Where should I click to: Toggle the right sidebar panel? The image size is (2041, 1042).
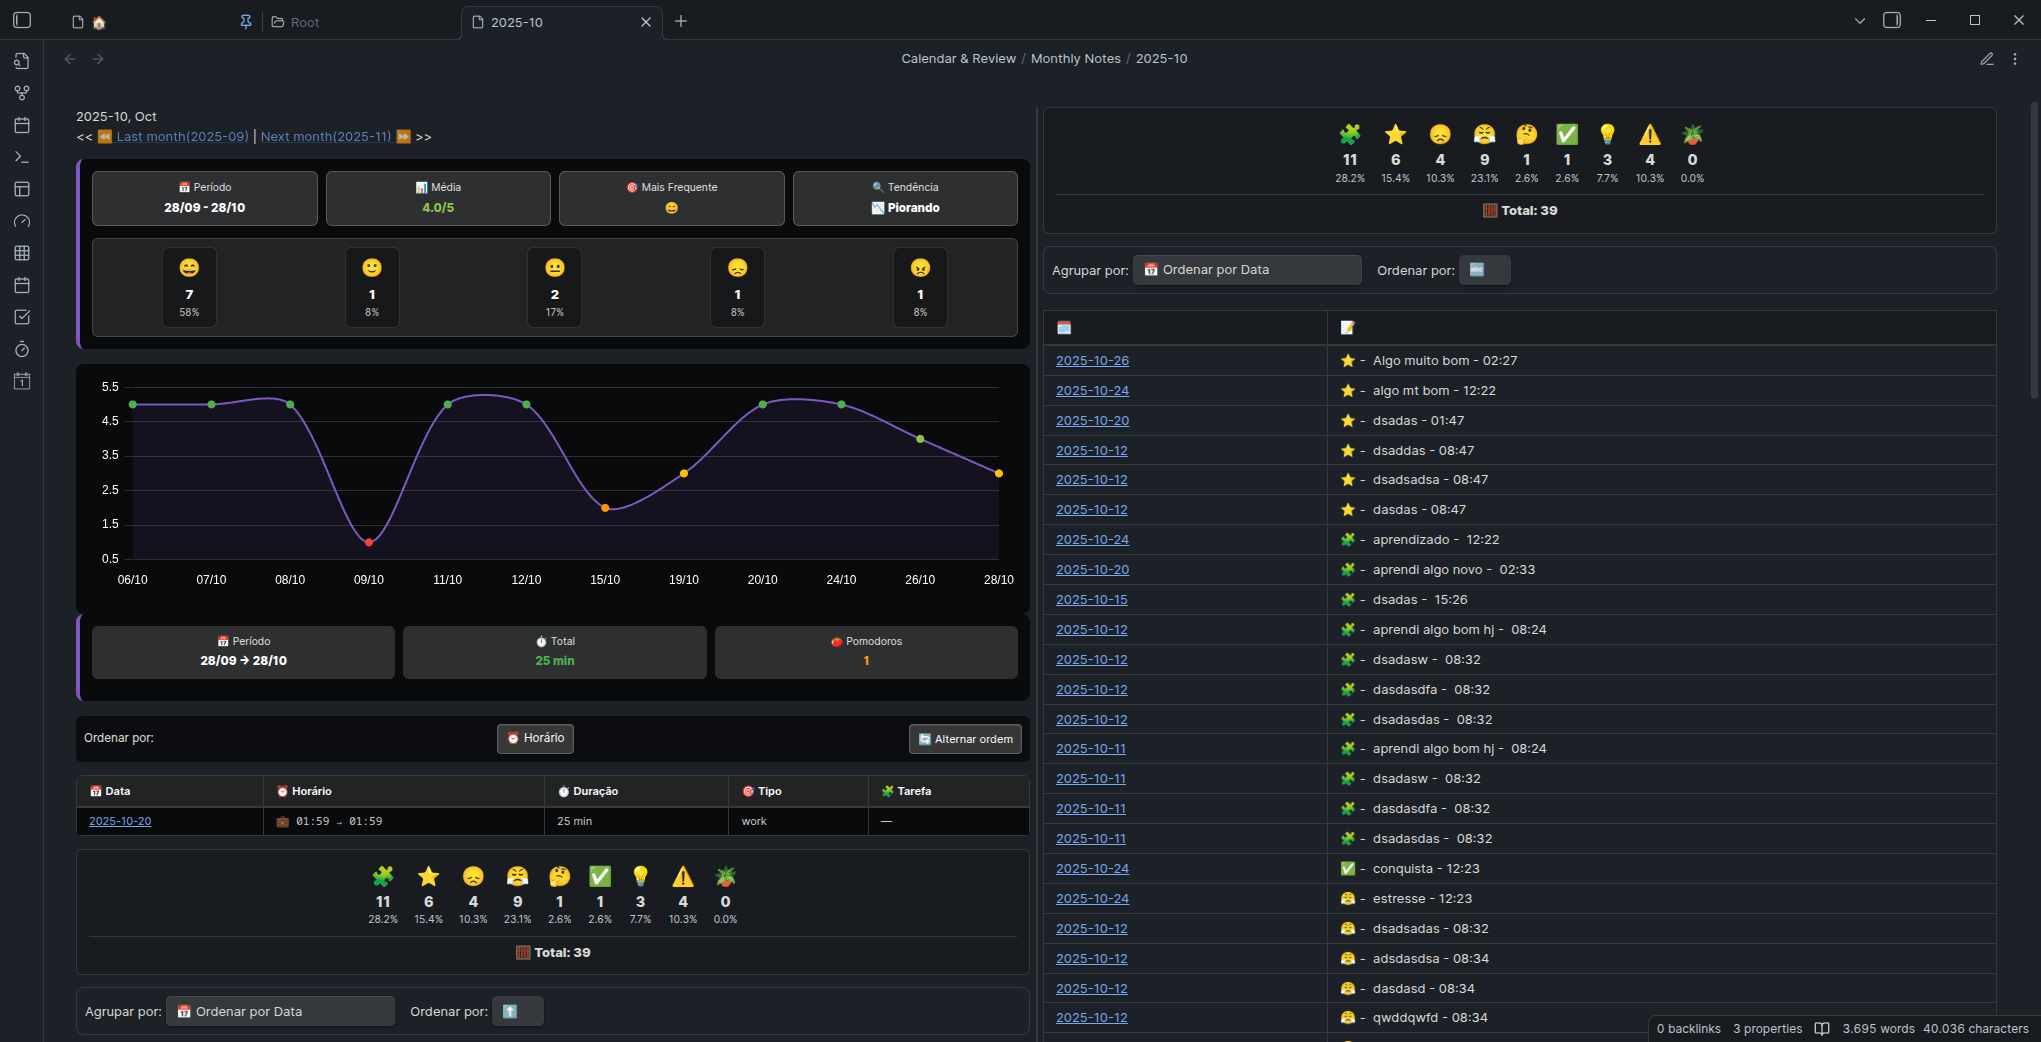(x=1891, y=20)
